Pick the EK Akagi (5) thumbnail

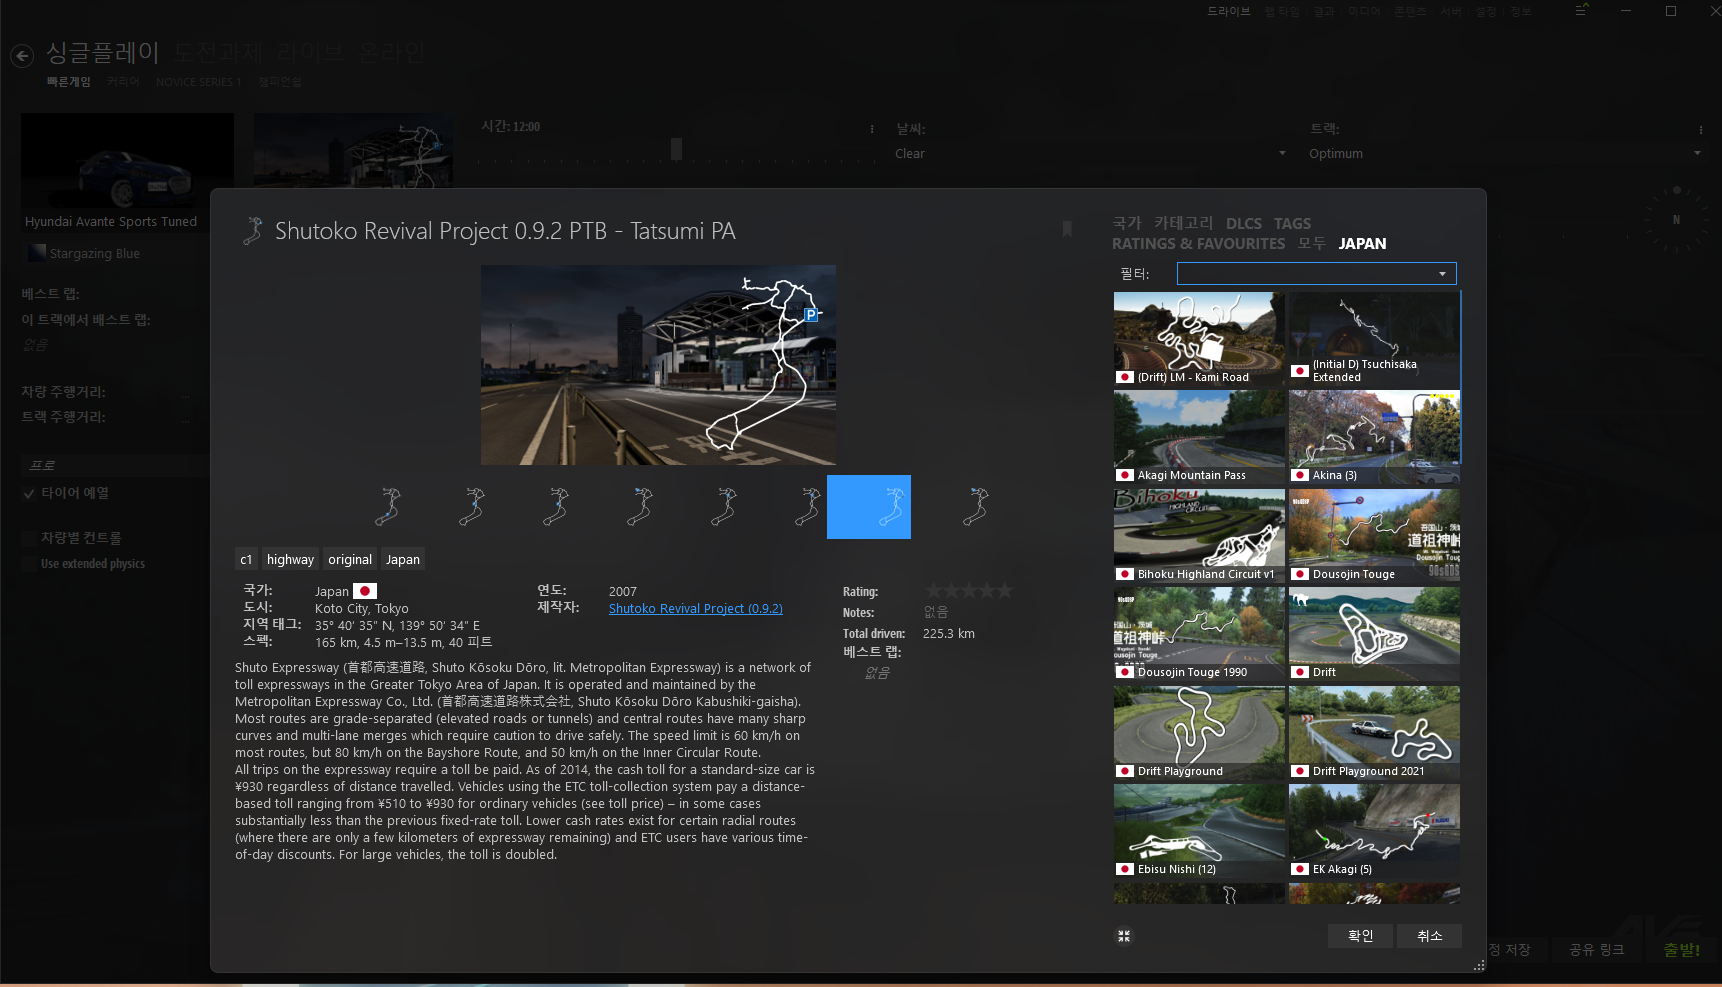(1374, 830)
